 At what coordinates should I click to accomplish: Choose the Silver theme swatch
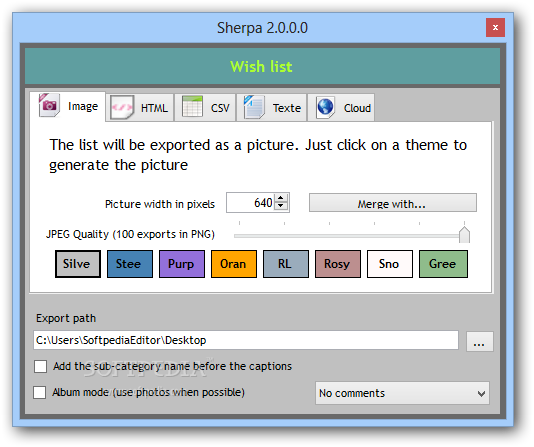point(78,264)
